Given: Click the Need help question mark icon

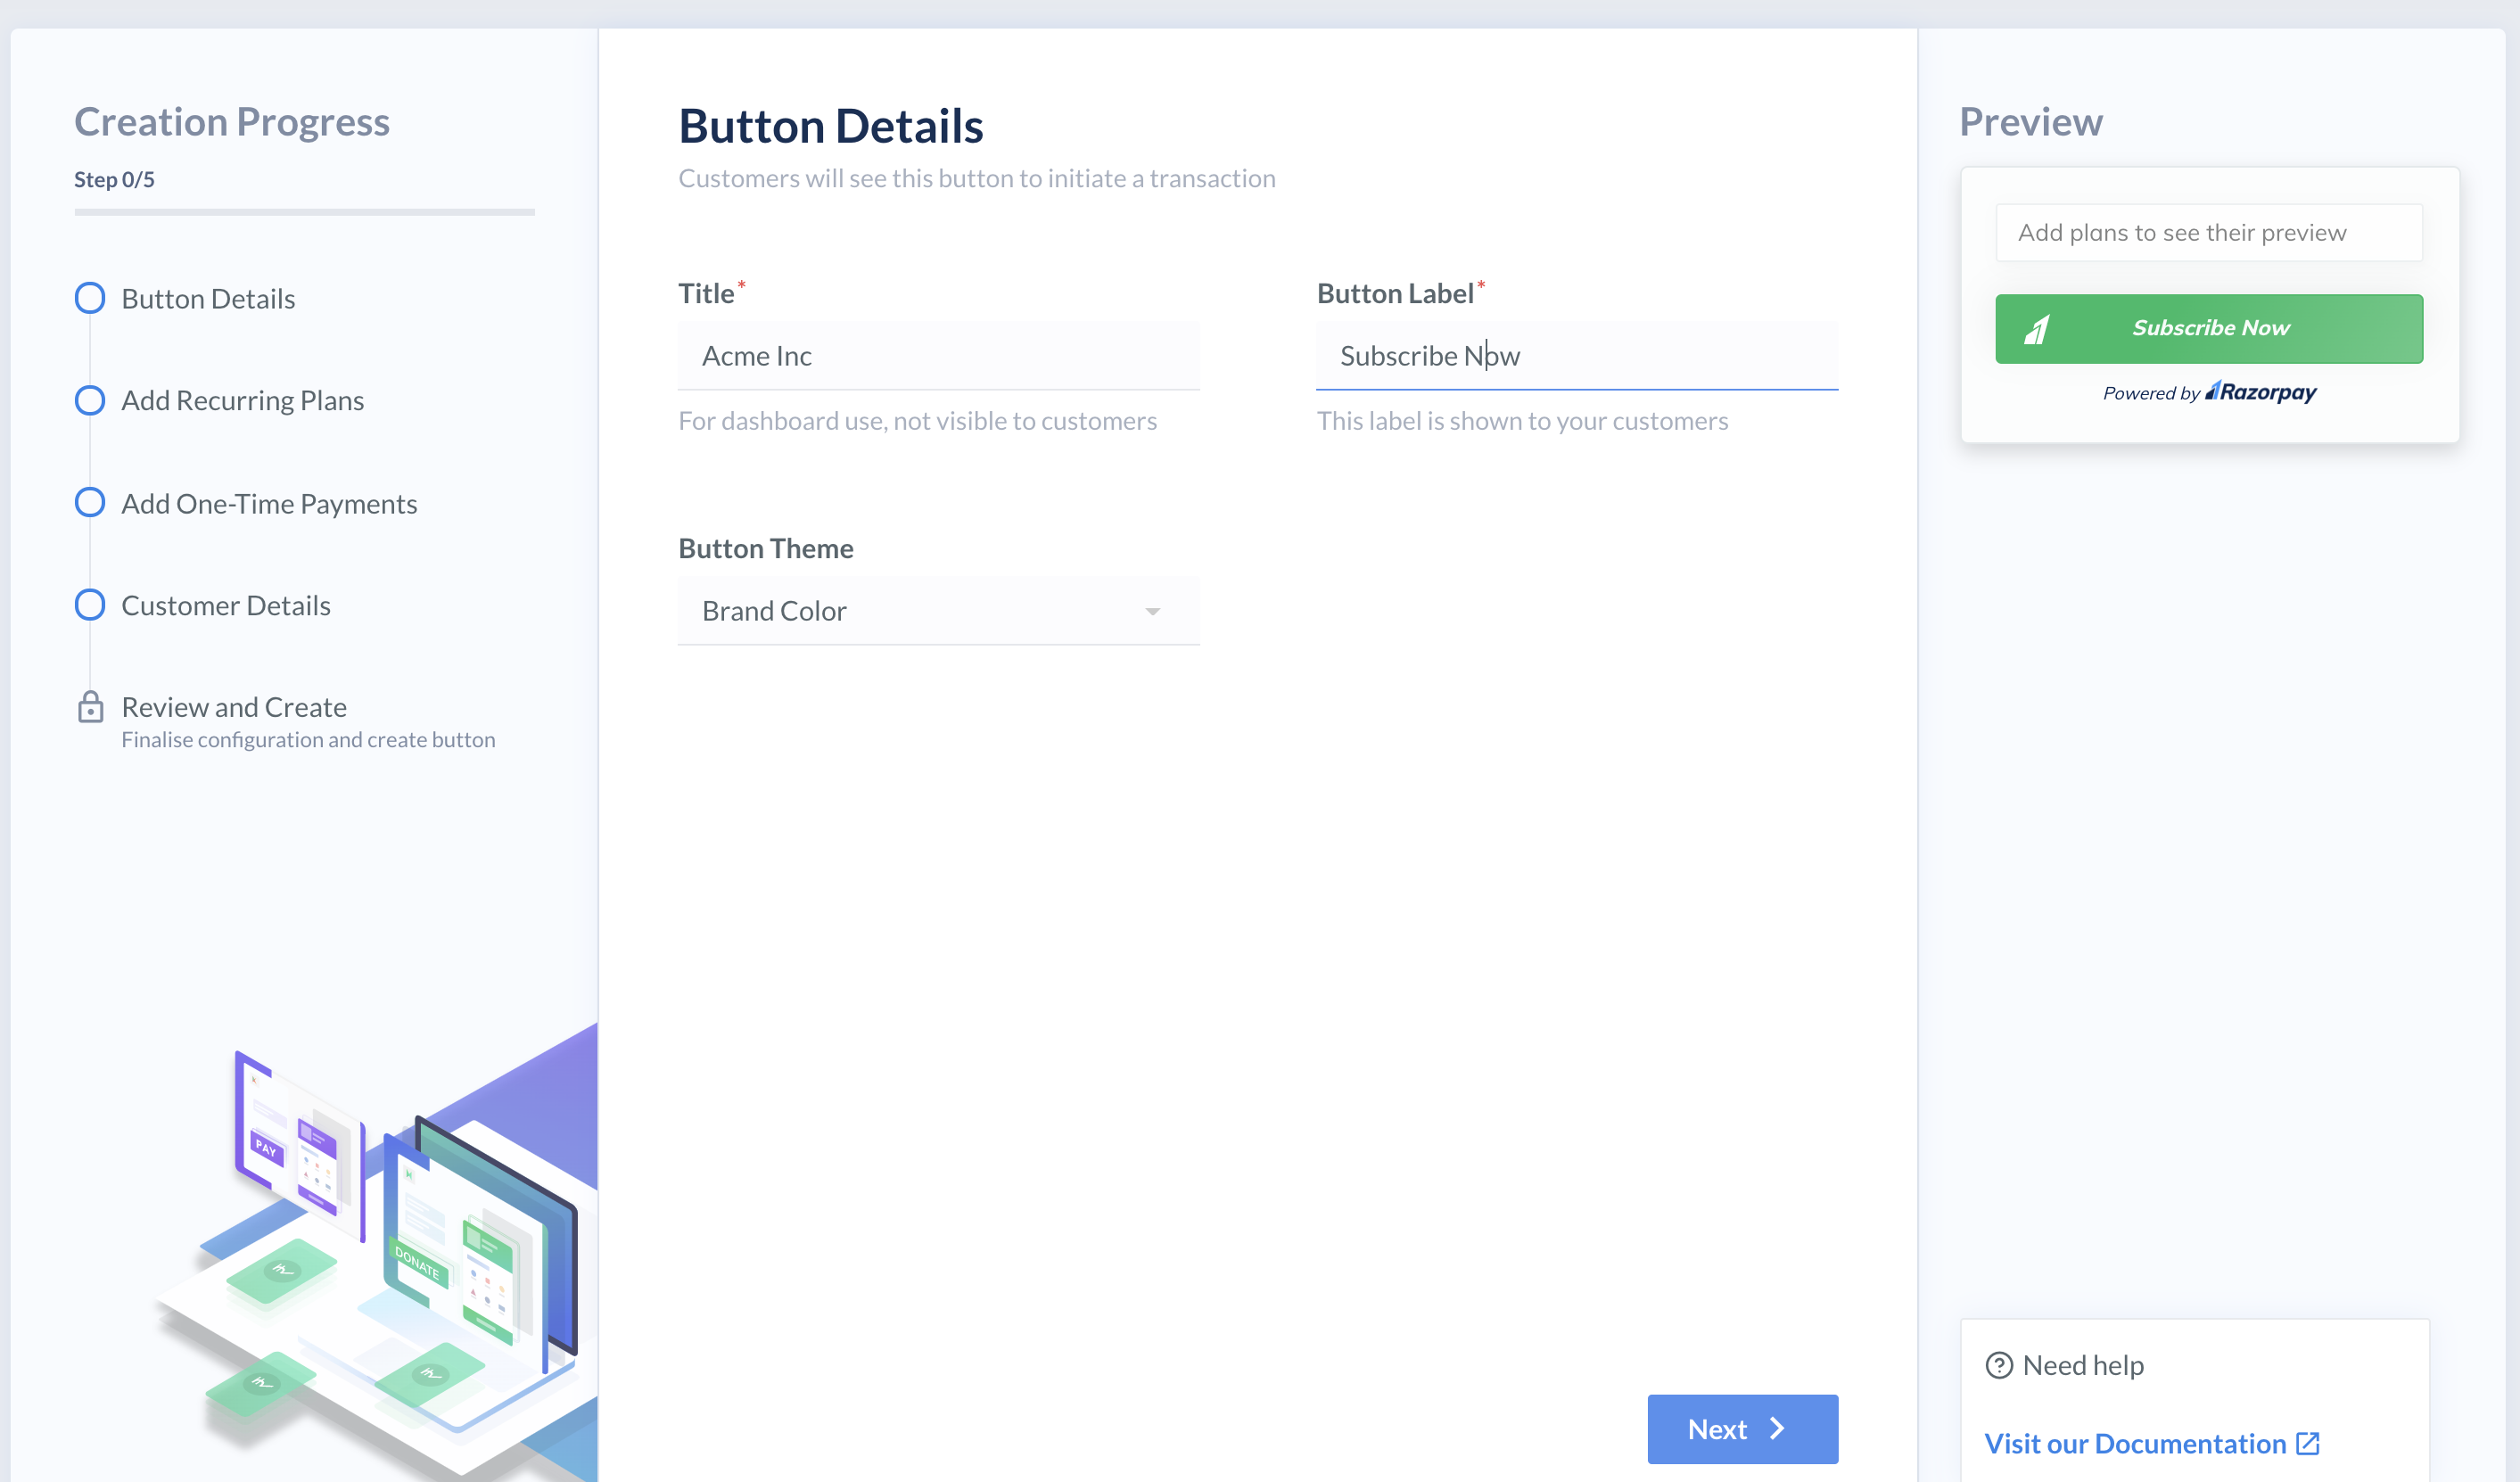Looking at the screenshot, I should (x=1999, y=1365).
